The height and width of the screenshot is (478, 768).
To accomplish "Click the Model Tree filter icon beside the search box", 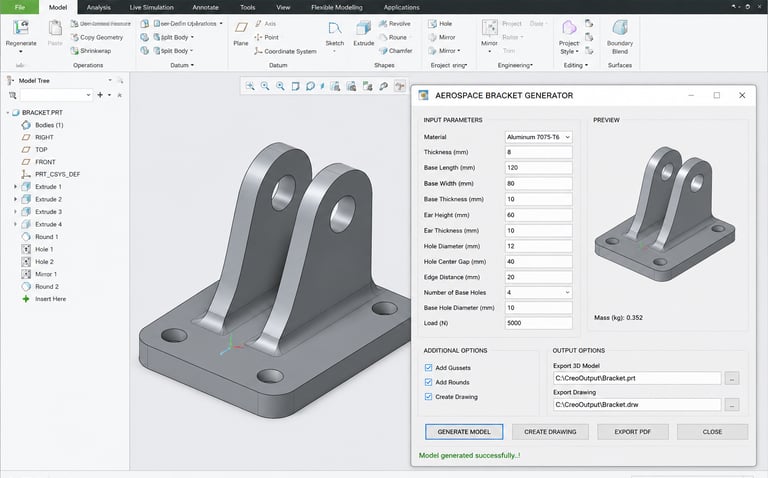I will click(12, 95).
